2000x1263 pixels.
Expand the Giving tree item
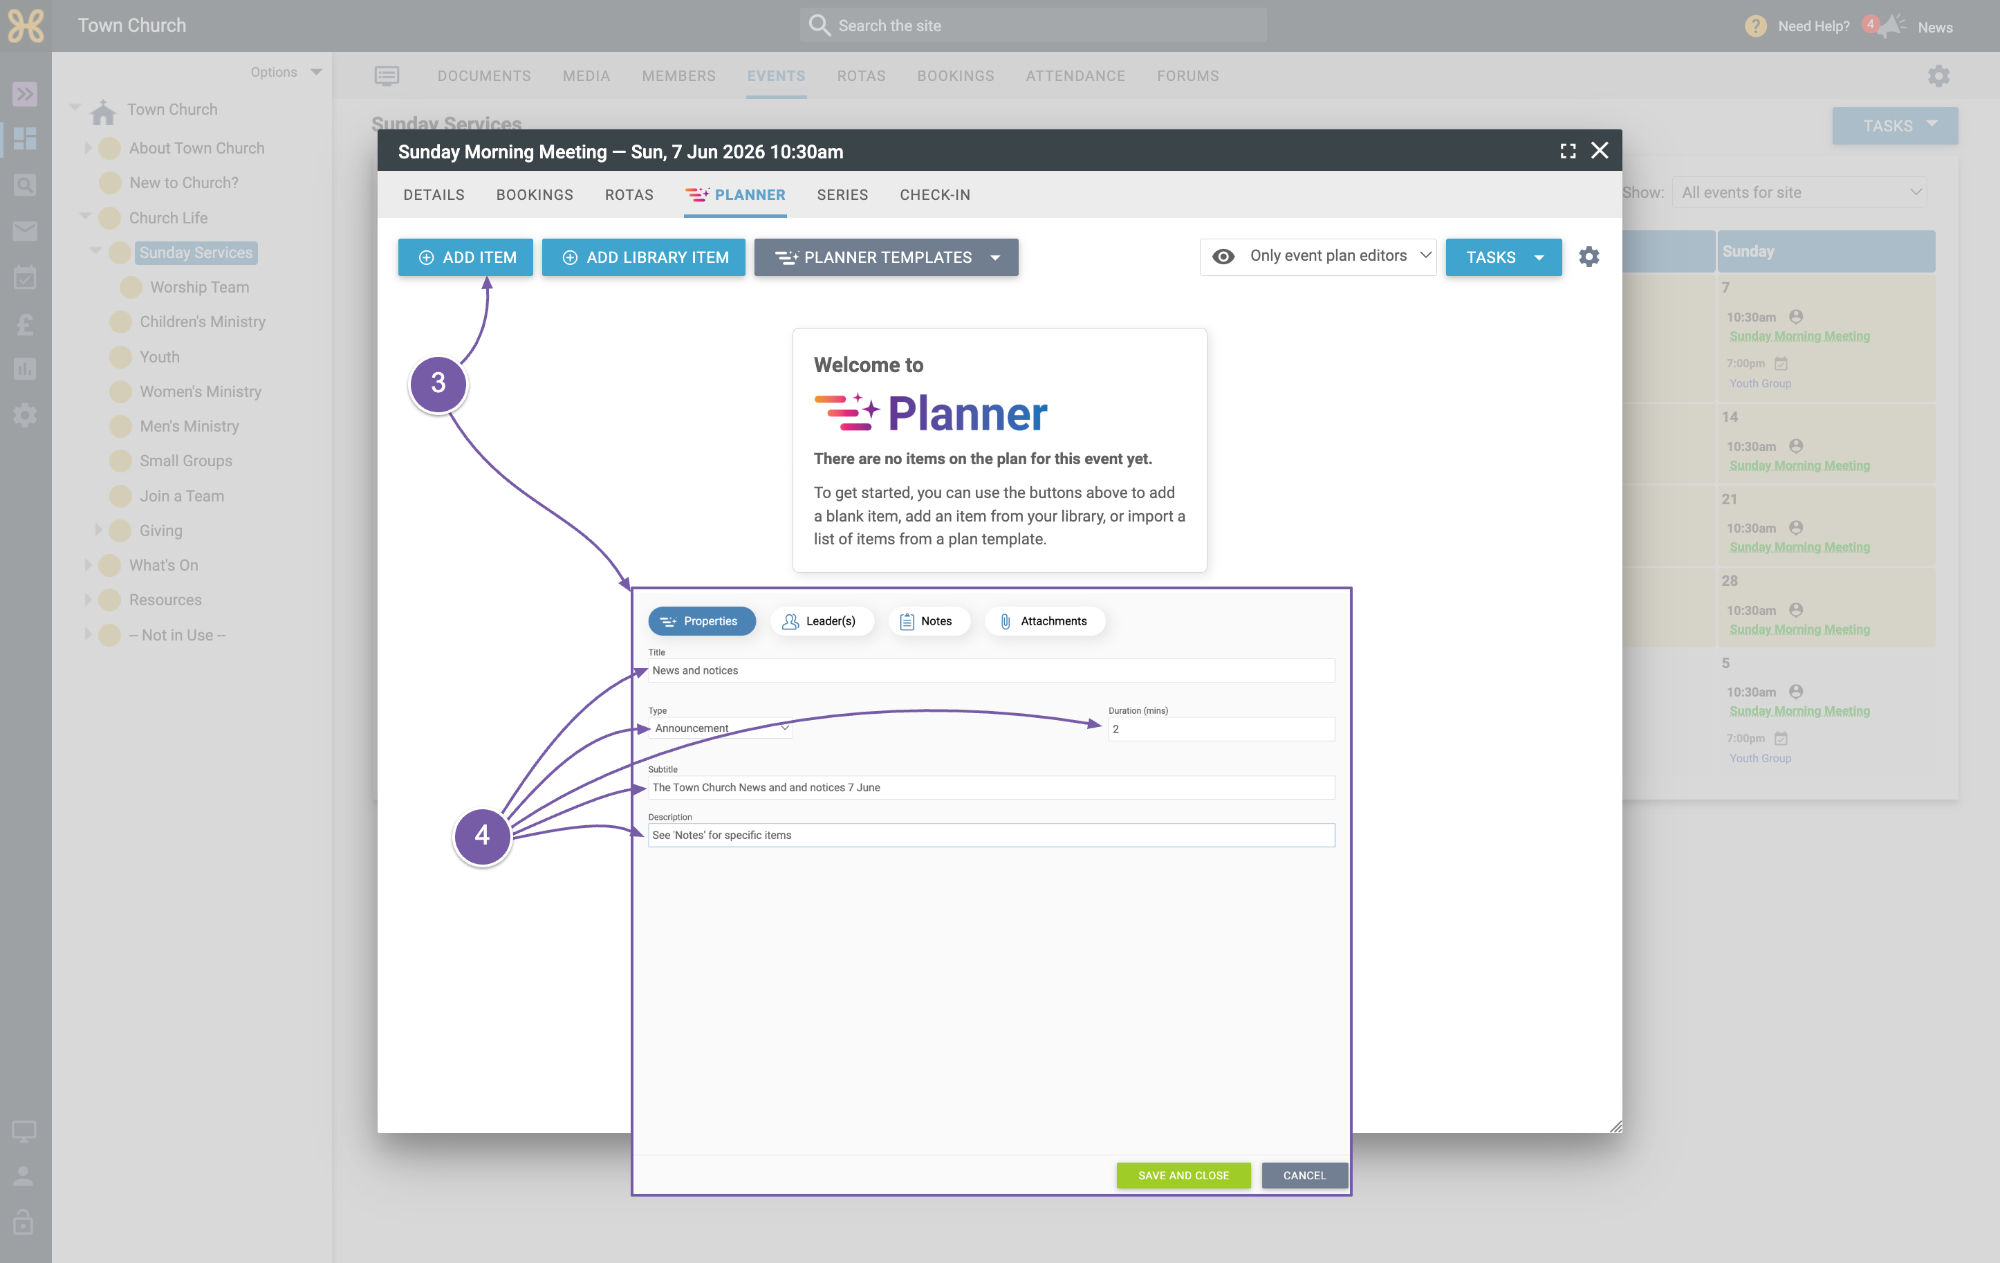98,530
